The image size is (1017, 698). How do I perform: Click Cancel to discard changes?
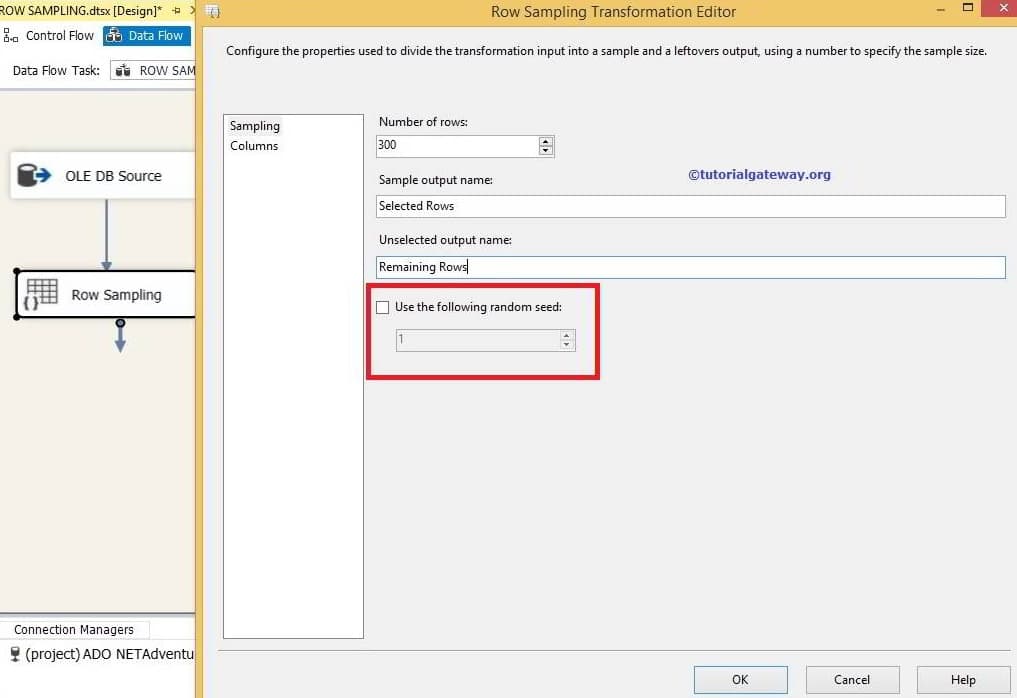852,679
